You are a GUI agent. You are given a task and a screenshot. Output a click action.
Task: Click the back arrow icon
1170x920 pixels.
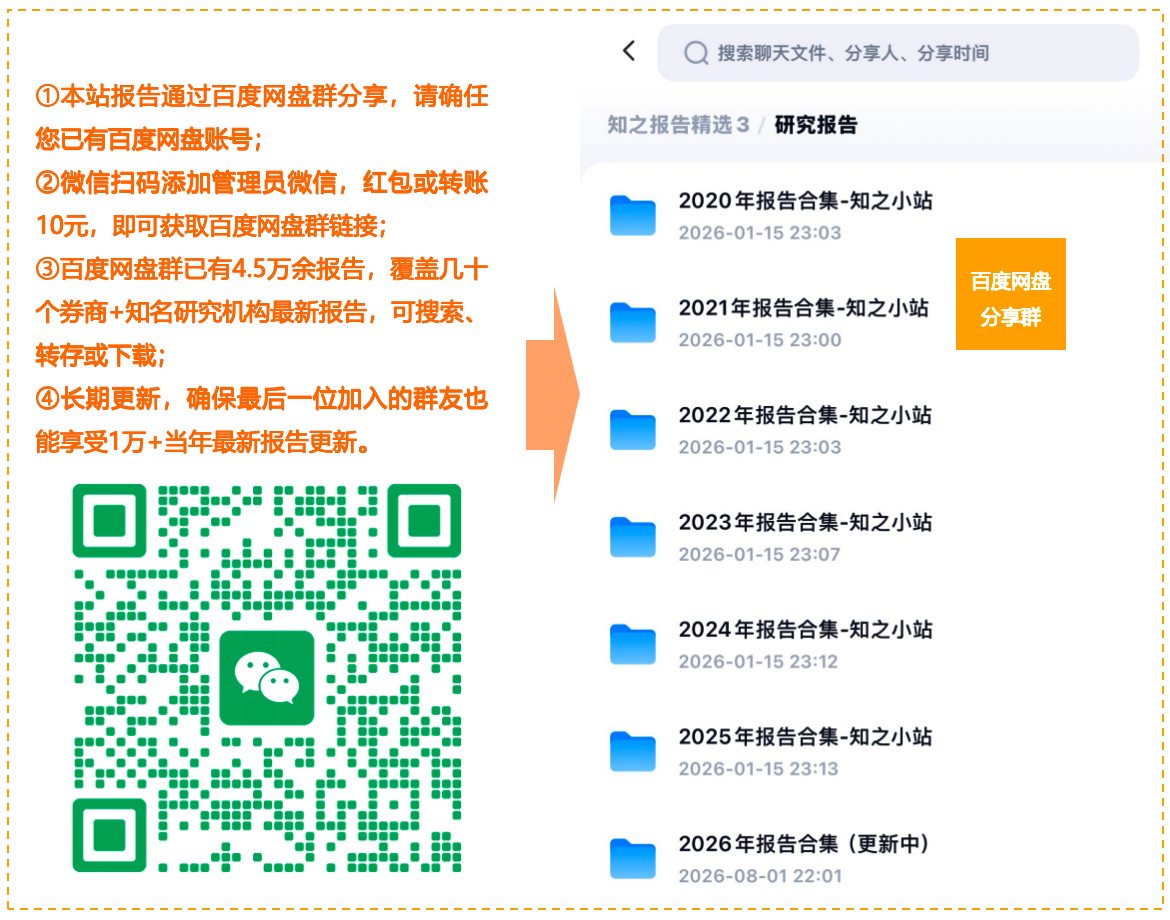(x=629, y=51)
